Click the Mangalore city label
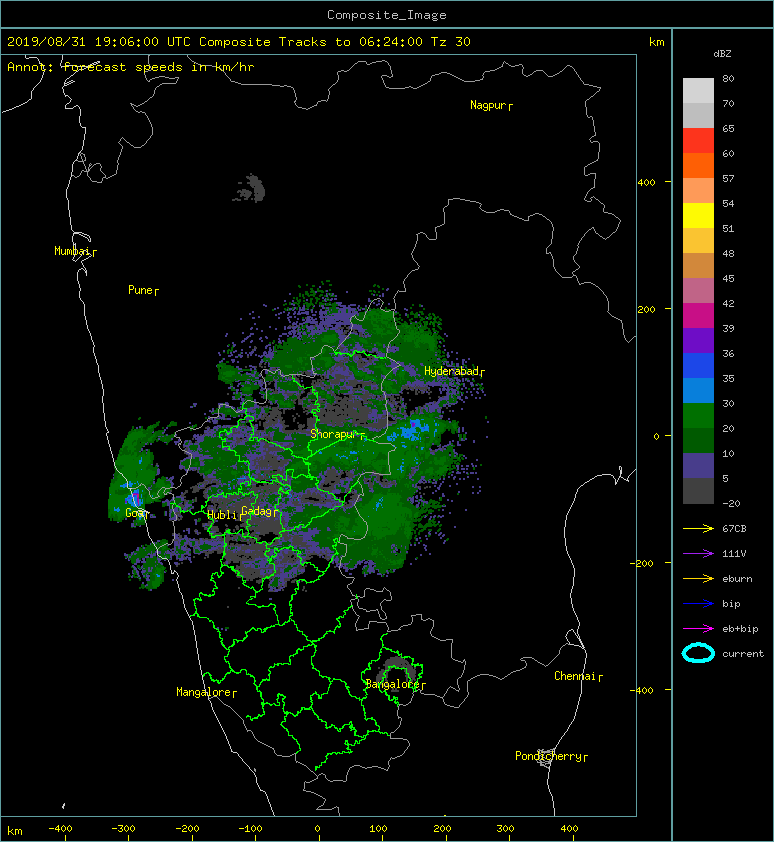Image resolution: width=774 pixels, height=842 pixels. click(x=204, y=692)
